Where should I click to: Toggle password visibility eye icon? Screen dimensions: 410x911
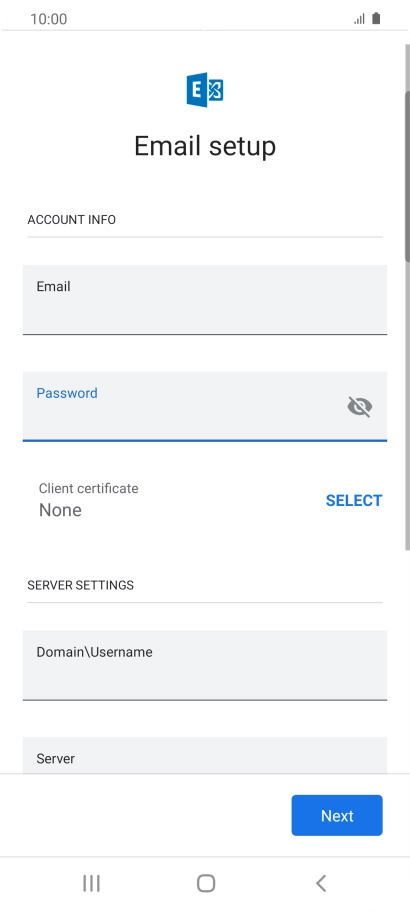[359, 407]
